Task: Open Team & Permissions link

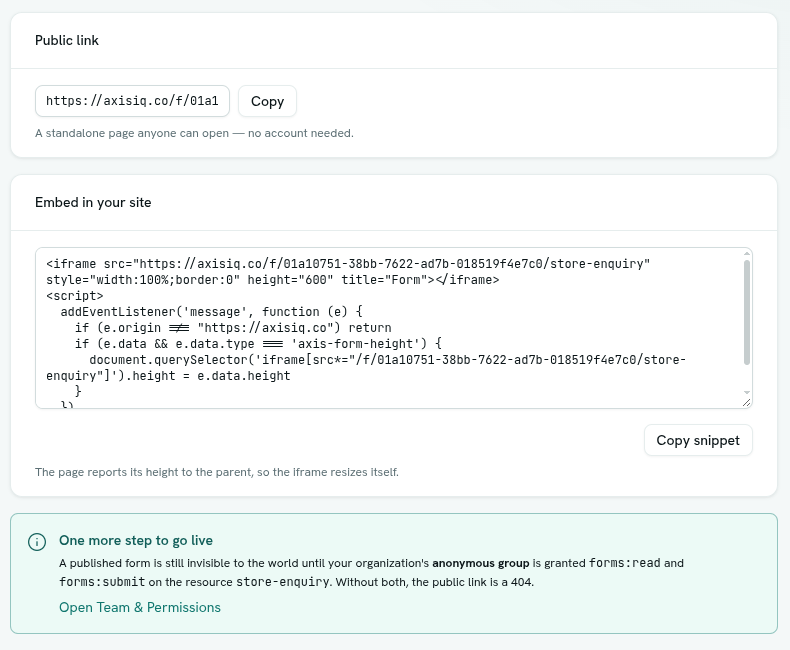Action: [140, 607]
